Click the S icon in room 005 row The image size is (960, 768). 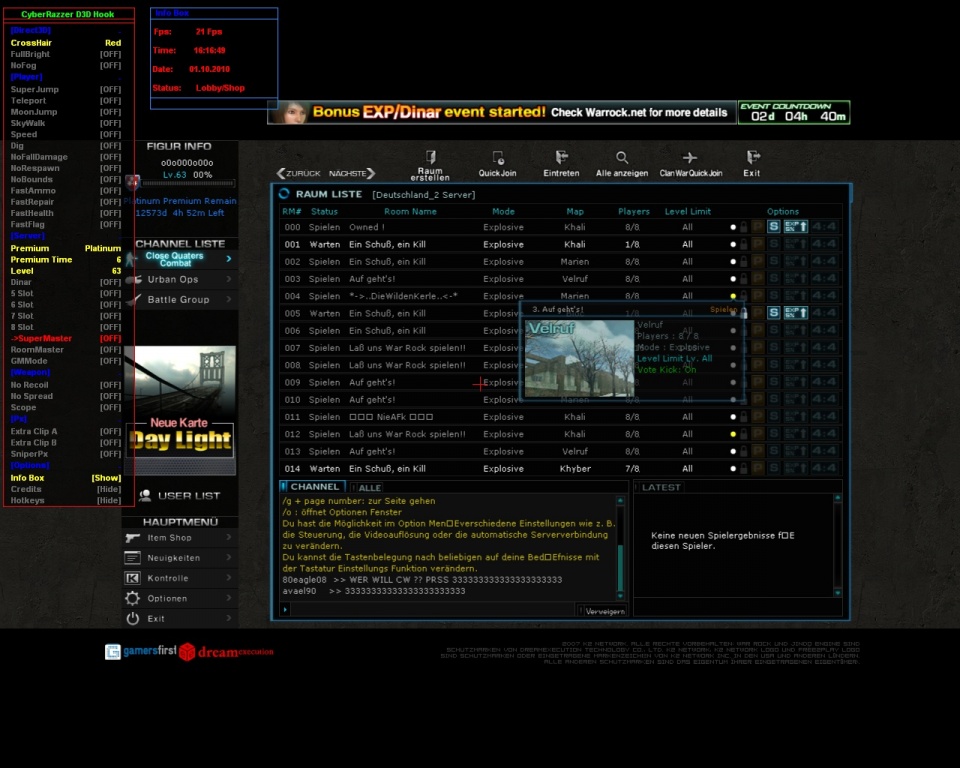pyautogui.click(x=774, y=313)
